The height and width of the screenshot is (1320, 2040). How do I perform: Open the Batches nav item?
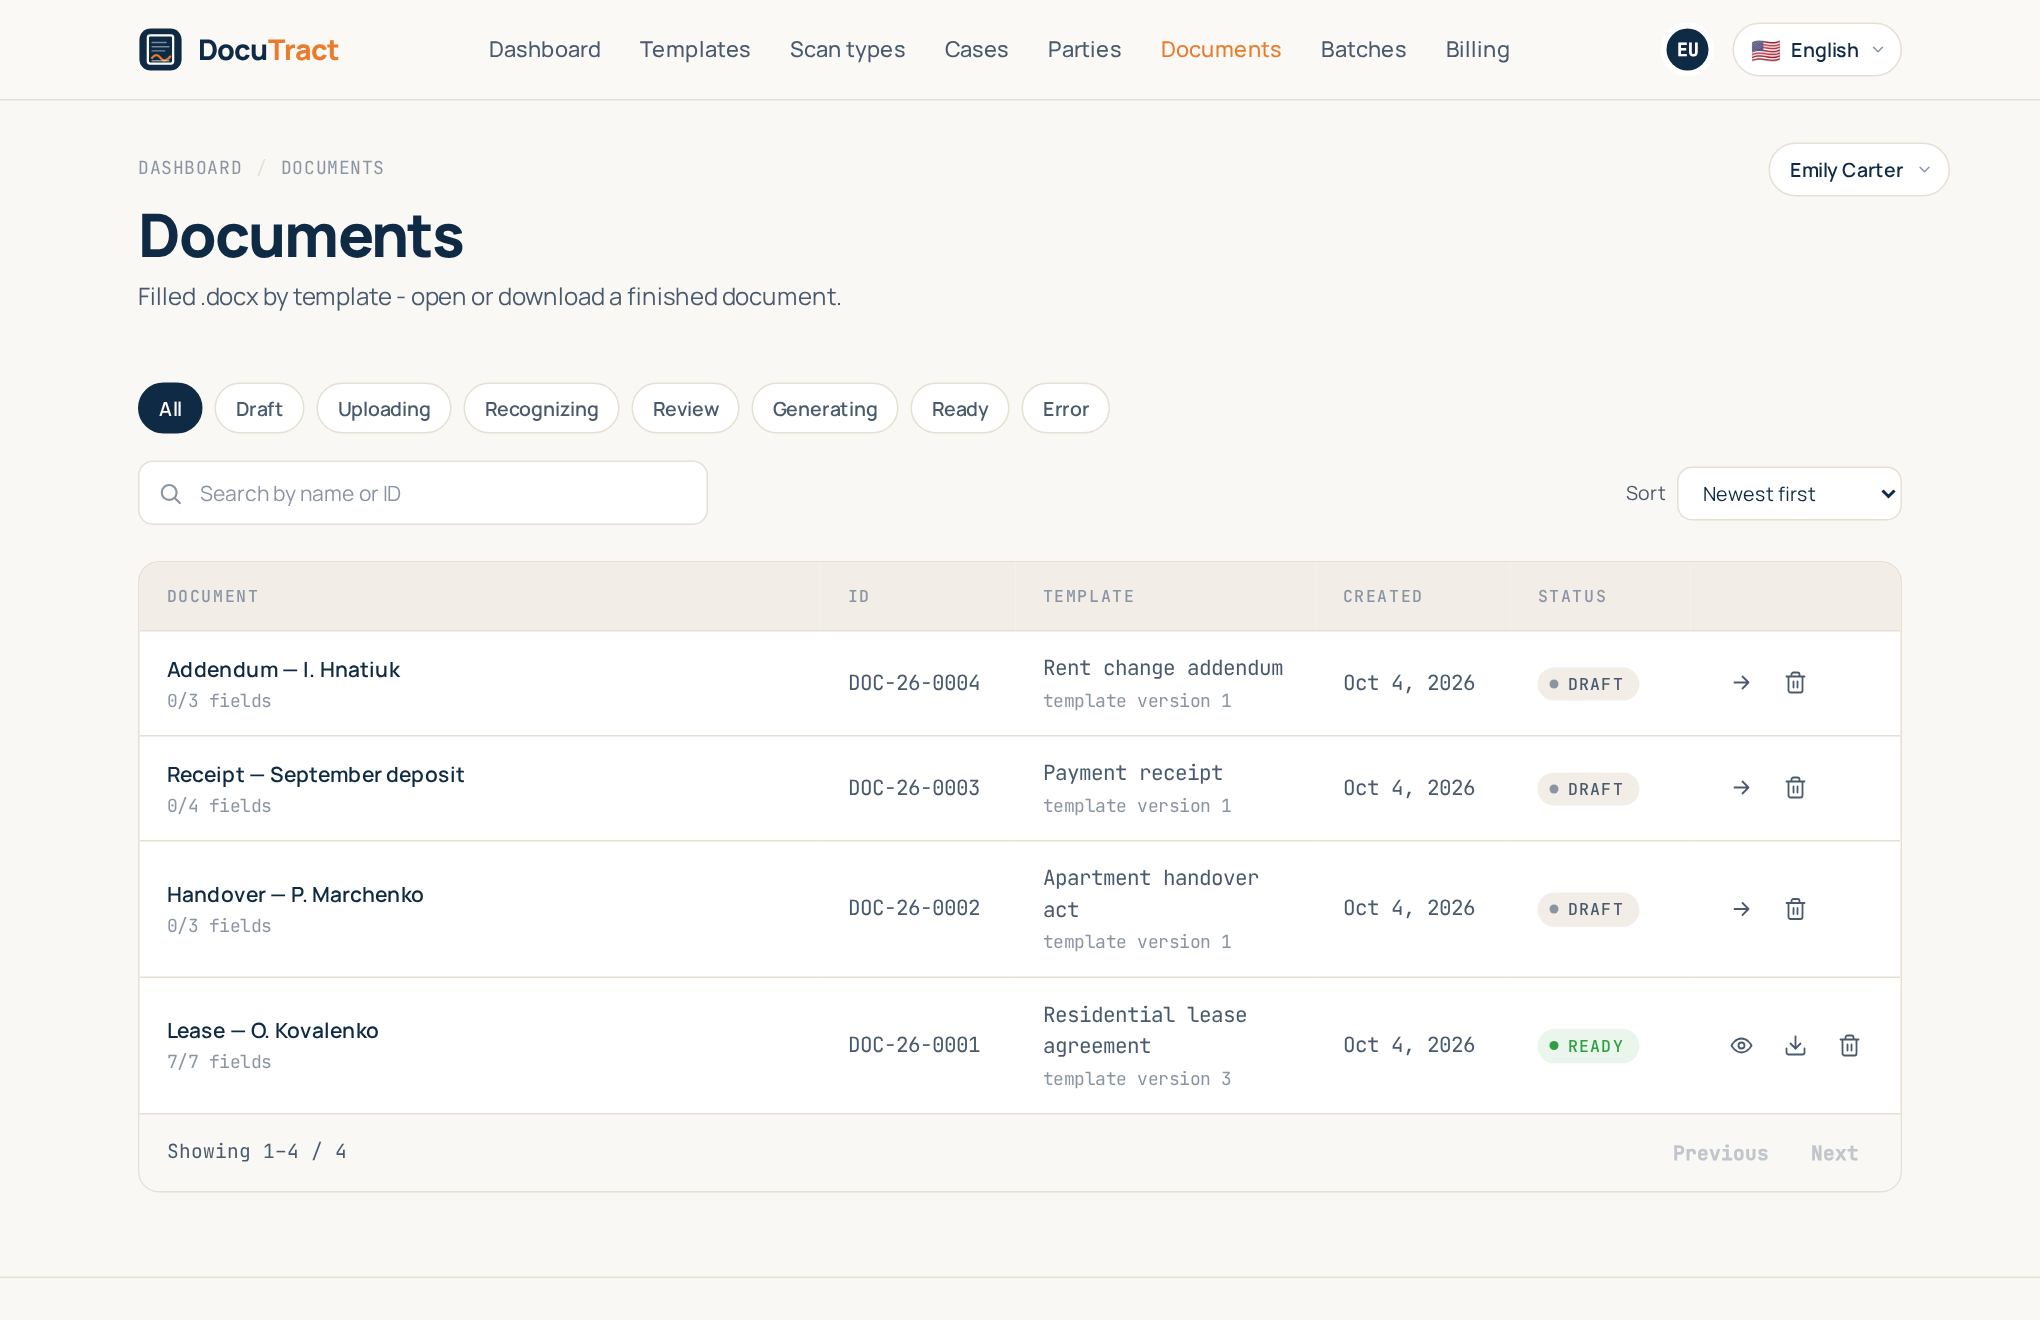coord(1363,50)
